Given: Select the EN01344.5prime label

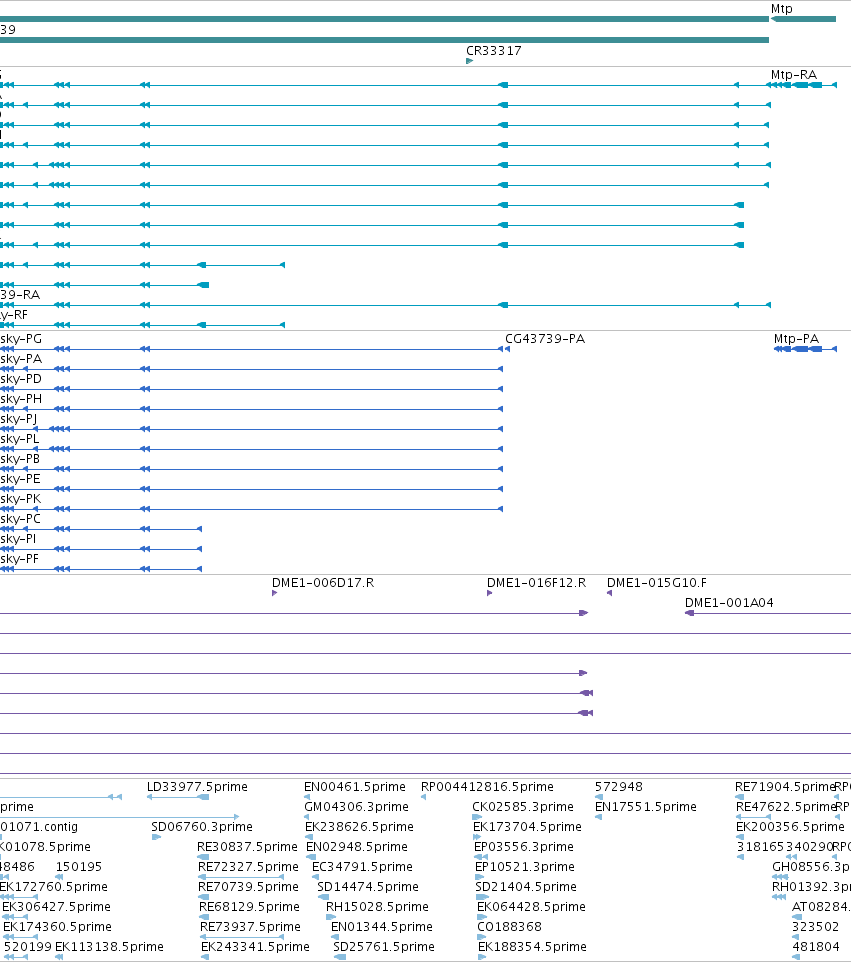Looking at the screenshot, I should coord(382,926).
